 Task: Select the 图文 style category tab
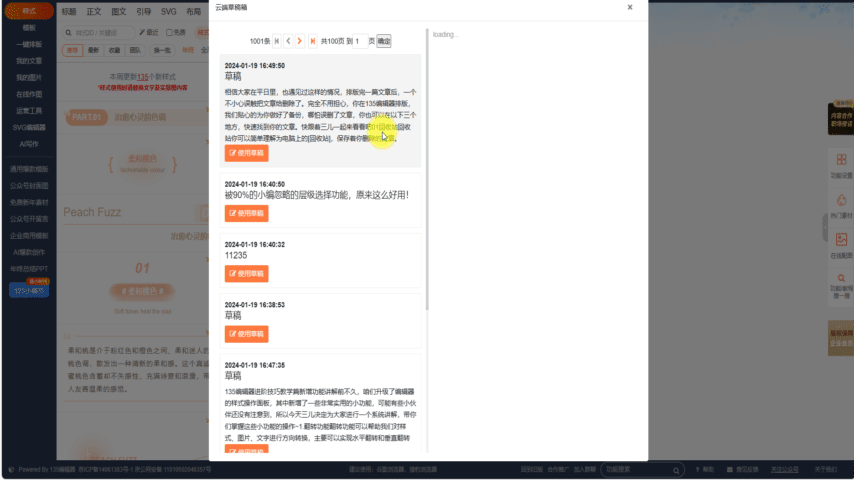119,11
